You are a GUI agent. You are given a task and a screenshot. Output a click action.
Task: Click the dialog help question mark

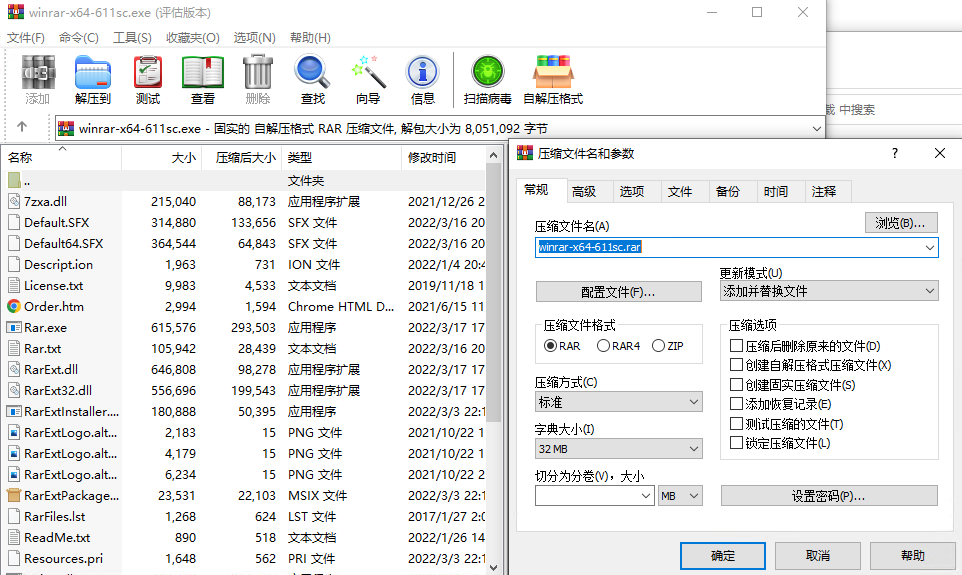895,153
